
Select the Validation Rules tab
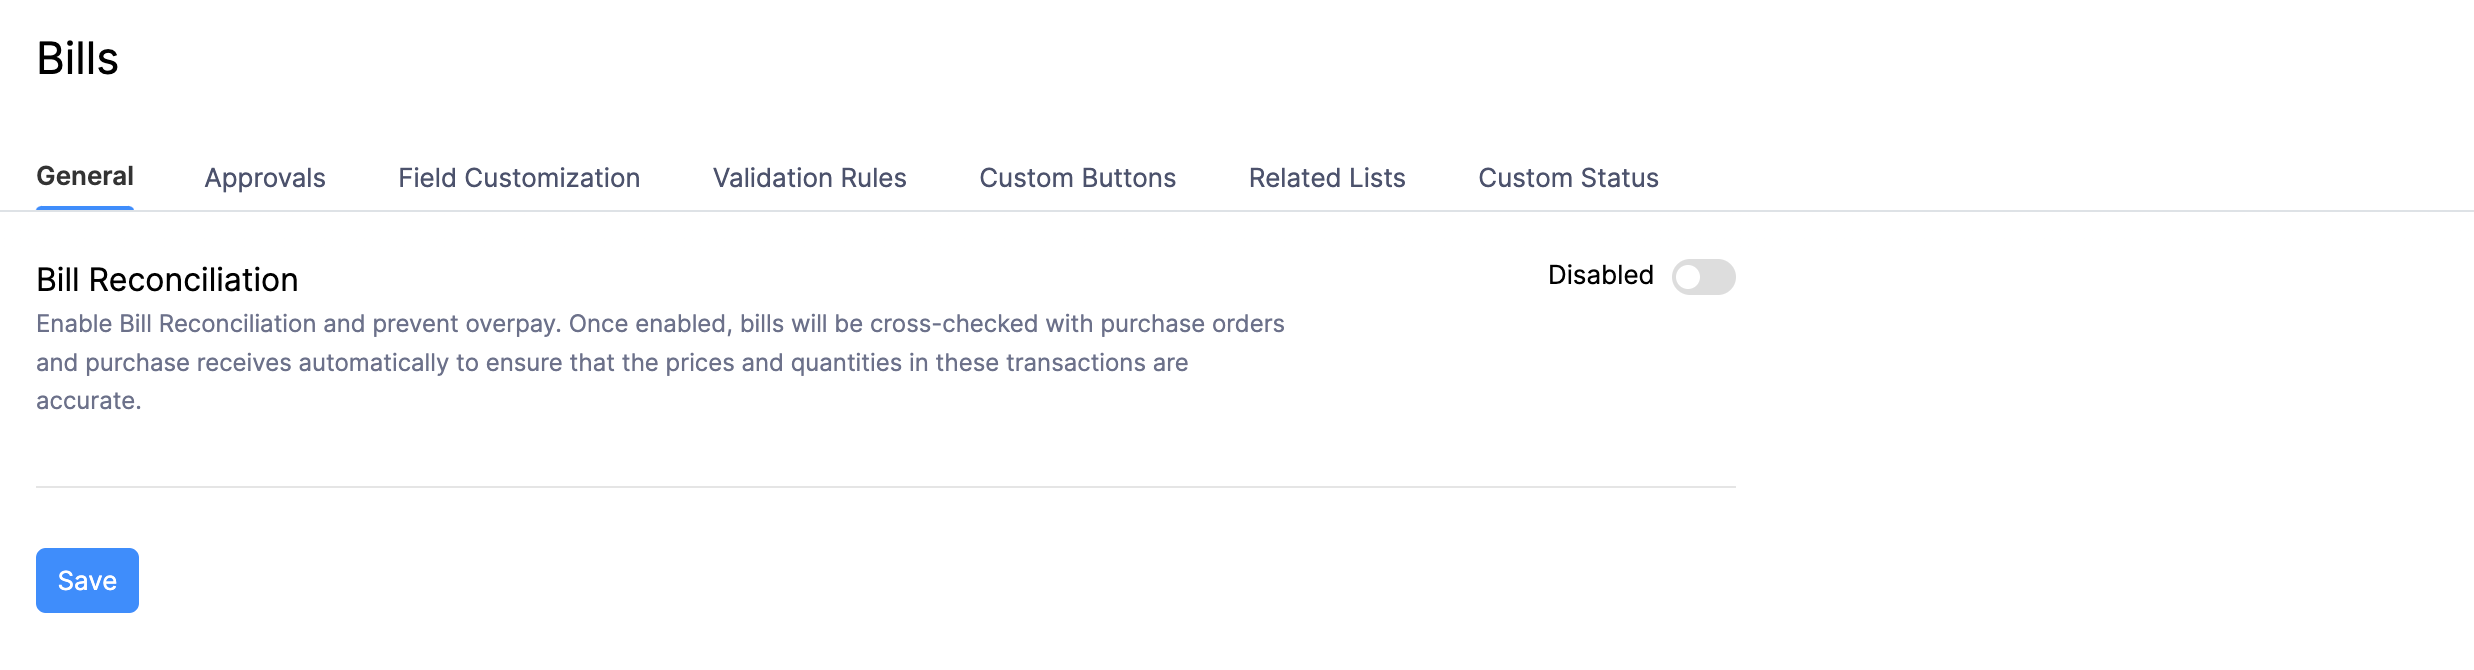(x=809, y=177)
